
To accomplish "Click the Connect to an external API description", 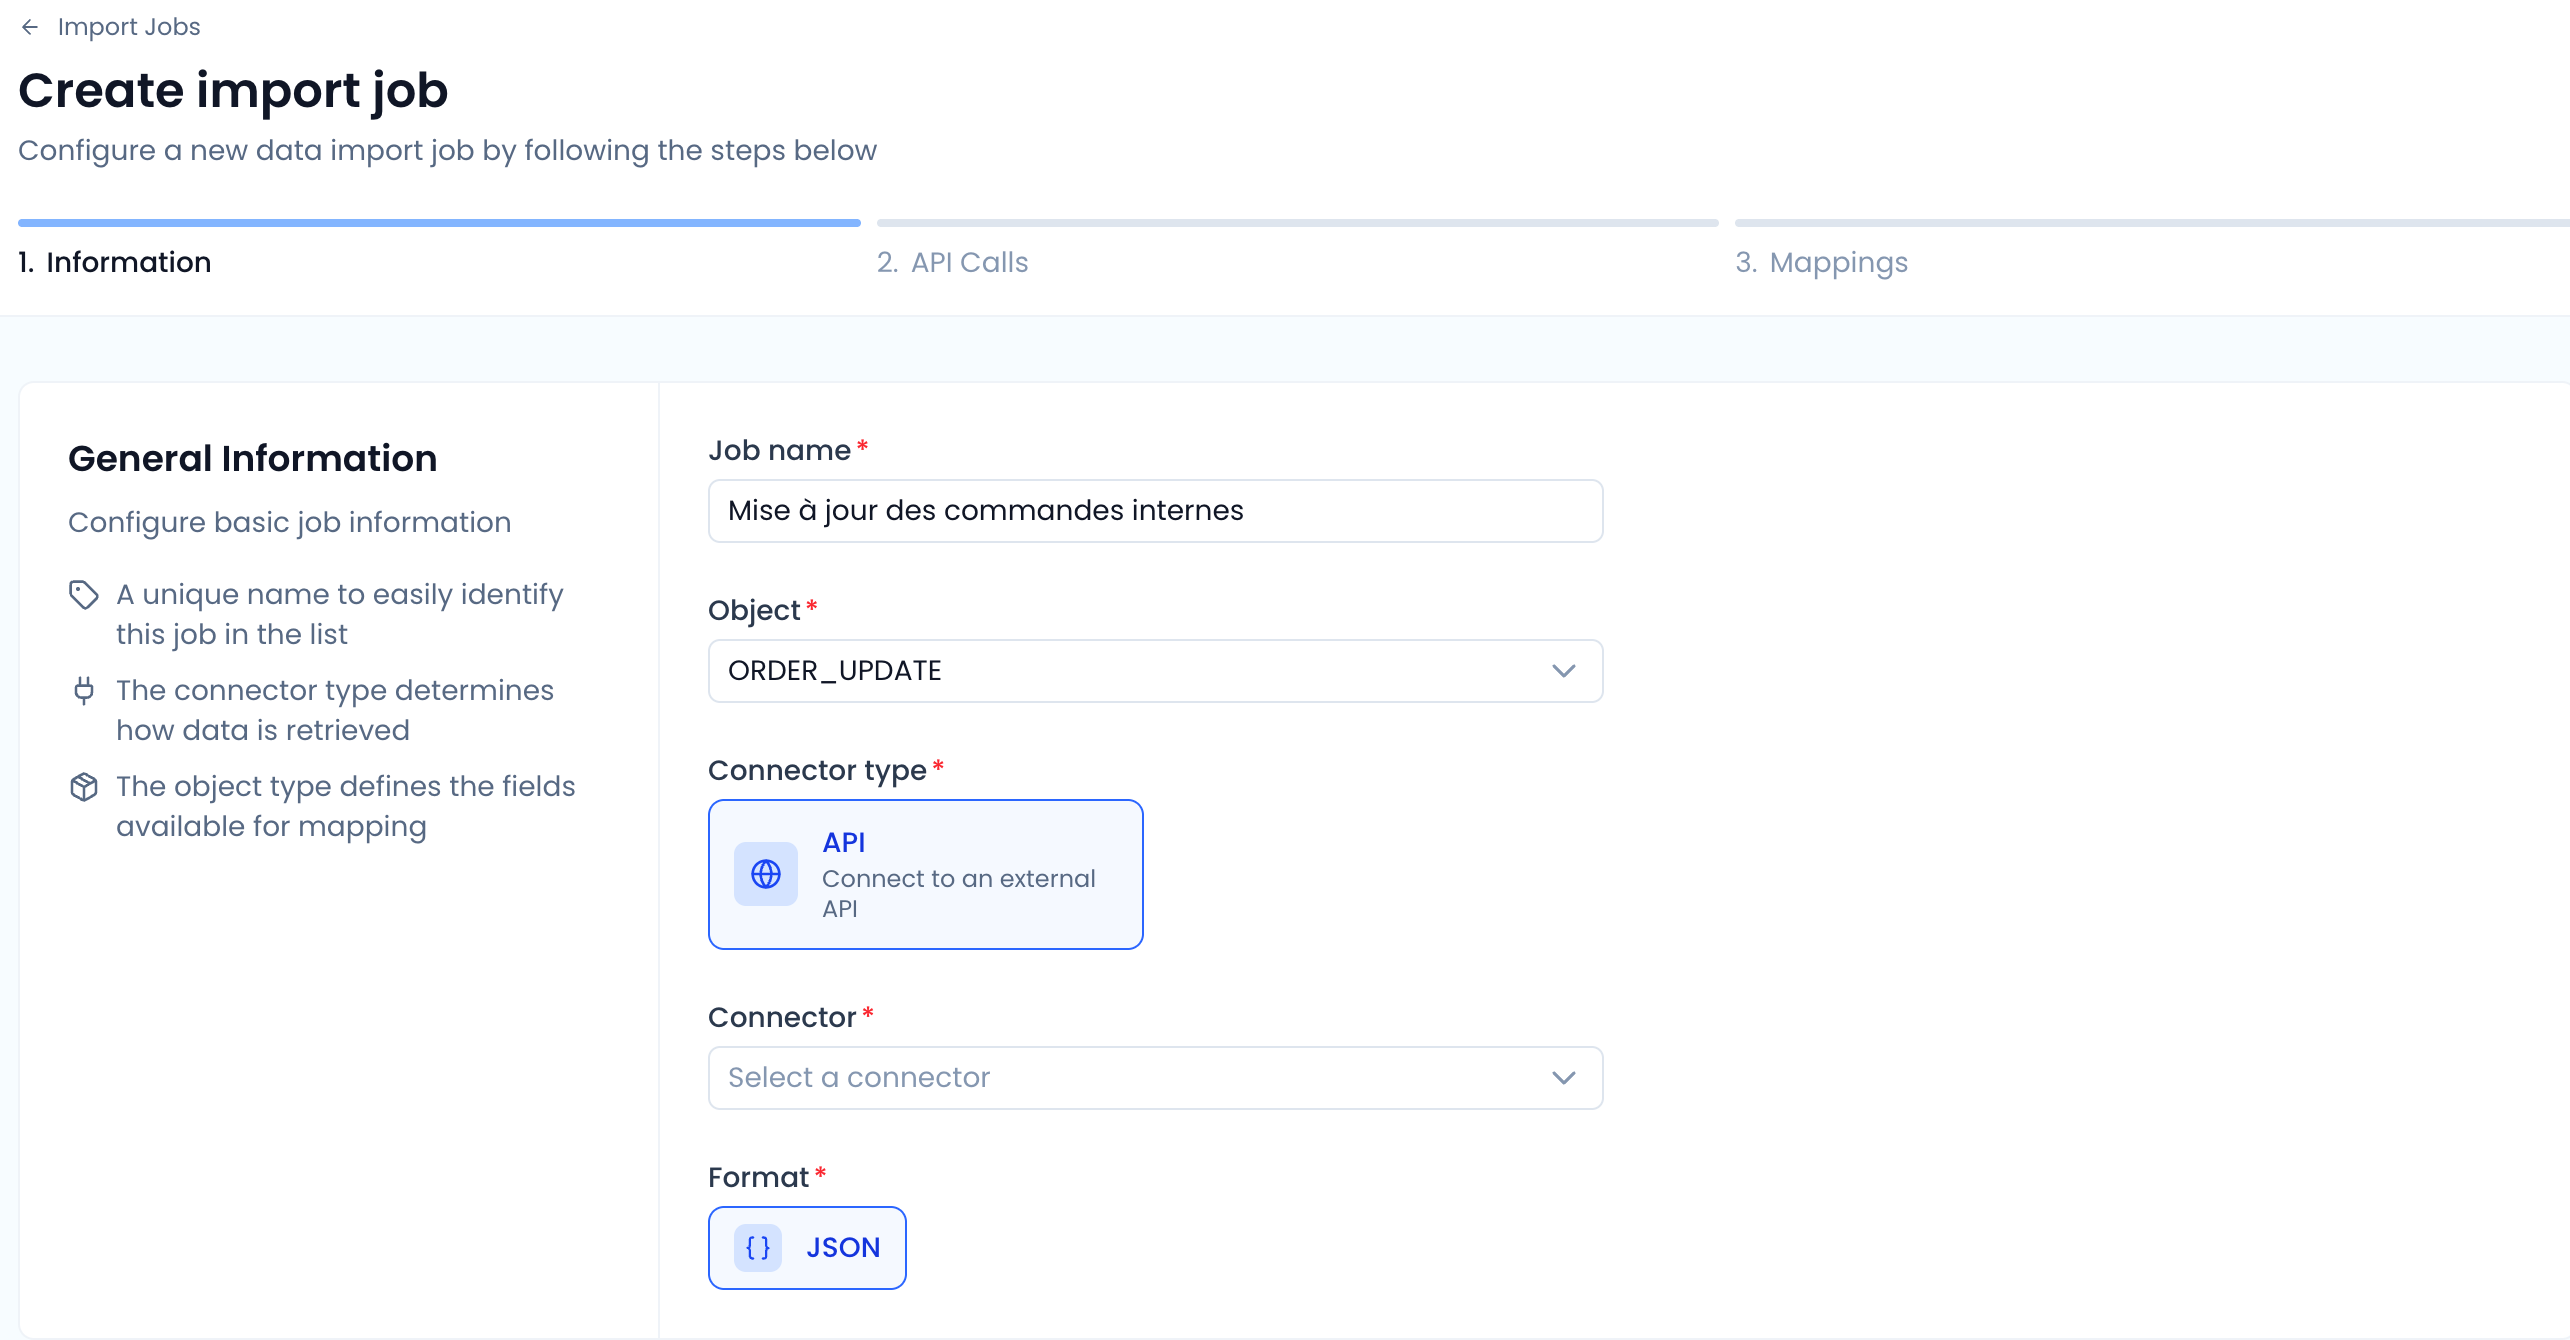I will click(958, 893).
